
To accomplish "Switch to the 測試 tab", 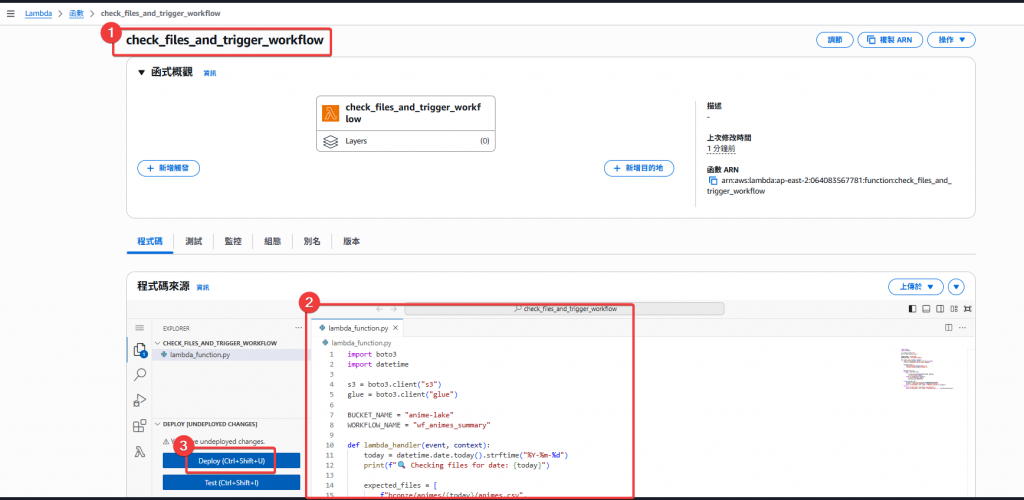I will (193, 241).
